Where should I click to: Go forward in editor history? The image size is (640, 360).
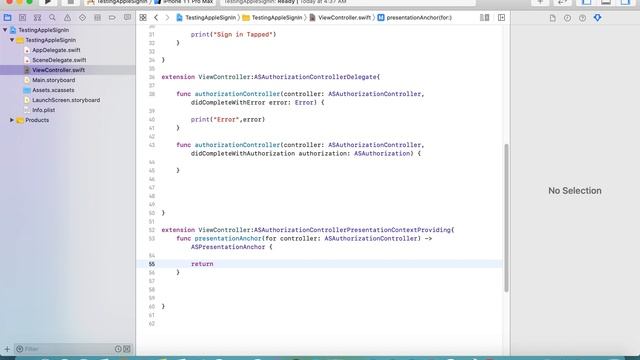(167, 18)
